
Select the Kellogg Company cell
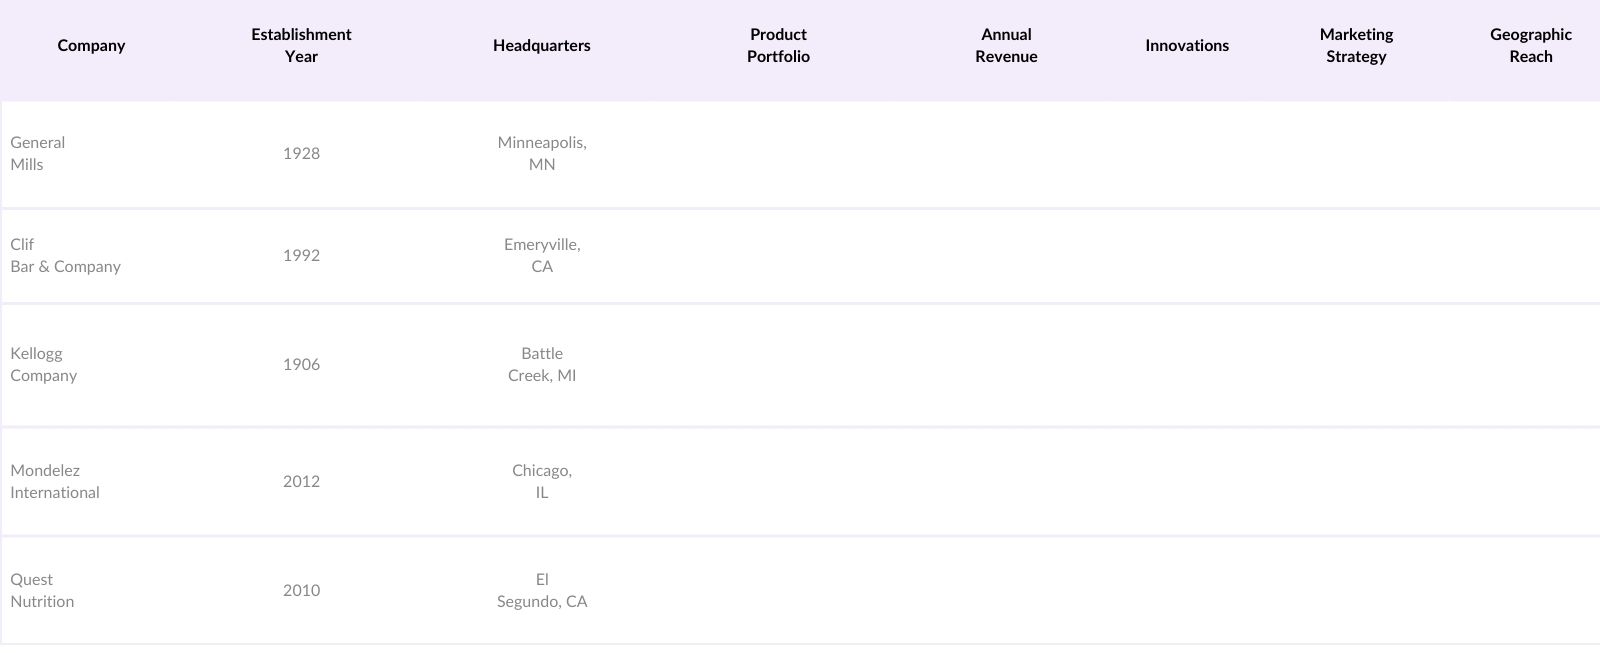(44, 365)
